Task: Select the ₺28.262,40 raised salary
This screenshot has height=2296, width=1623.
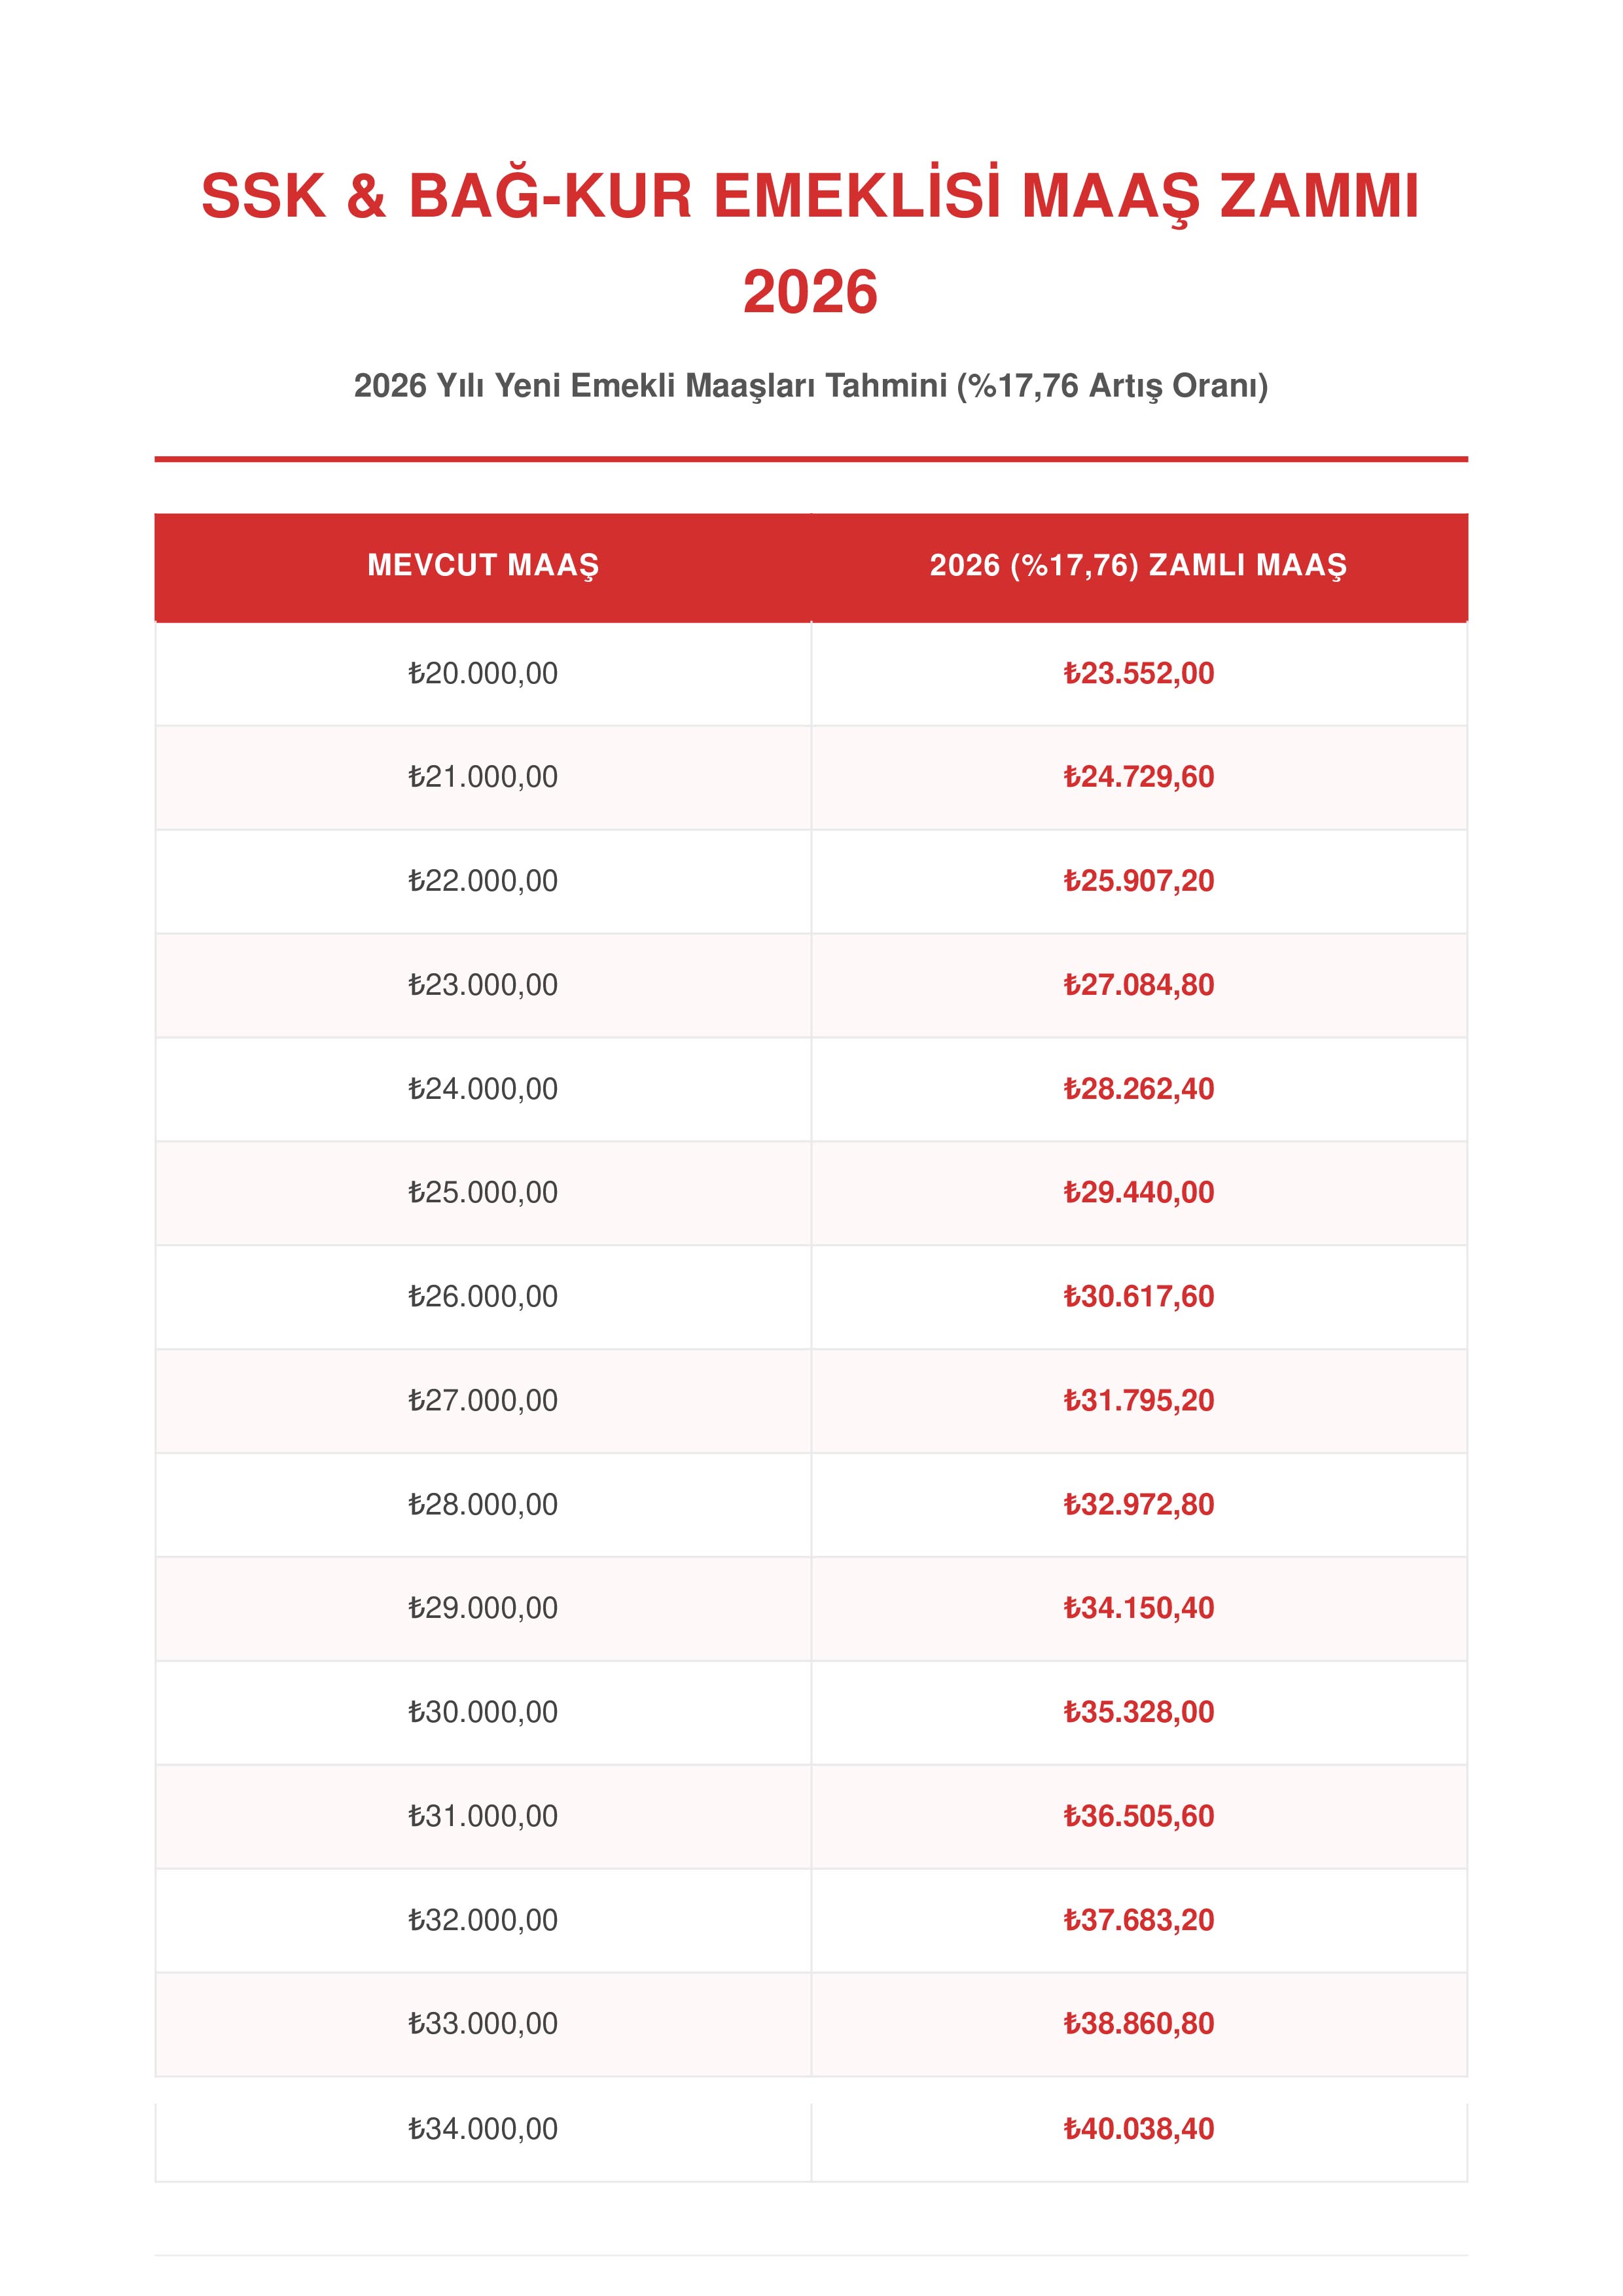Action: [1139, 1089]
